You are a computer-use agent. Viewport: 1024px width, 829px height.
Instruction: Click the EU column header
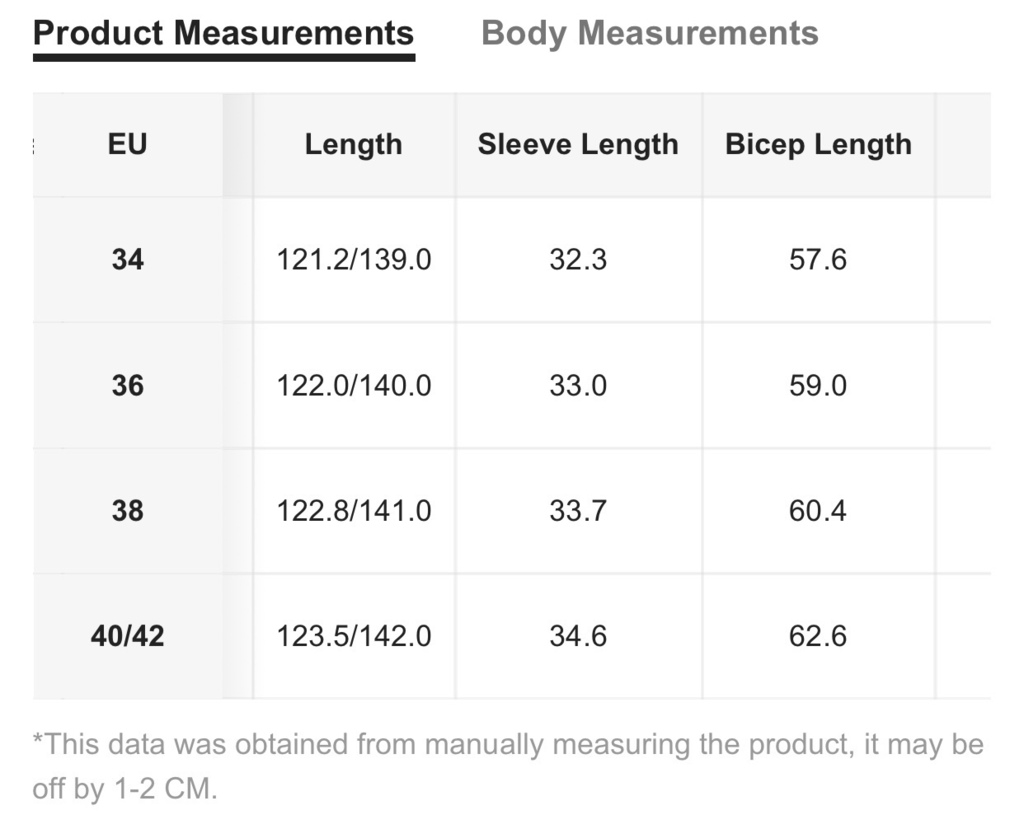tap(127, 144)
